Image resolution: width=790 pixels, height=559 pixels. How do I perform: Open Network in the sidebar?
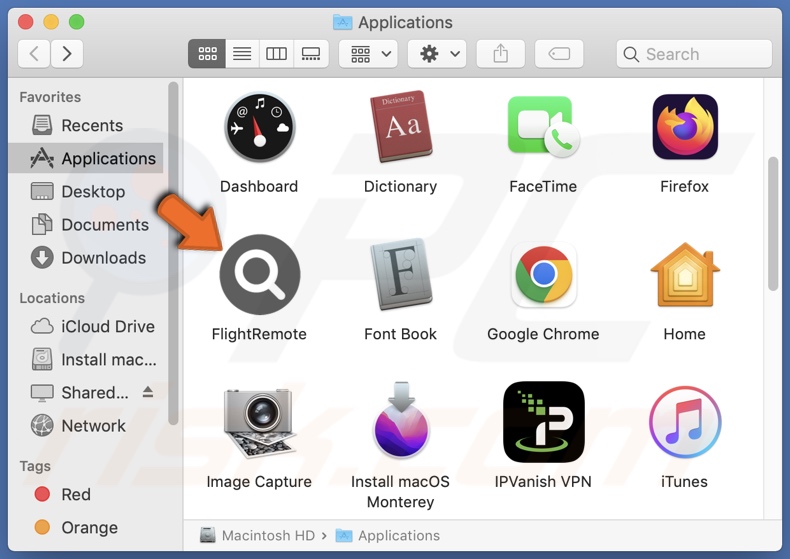(x=86, y=426)
